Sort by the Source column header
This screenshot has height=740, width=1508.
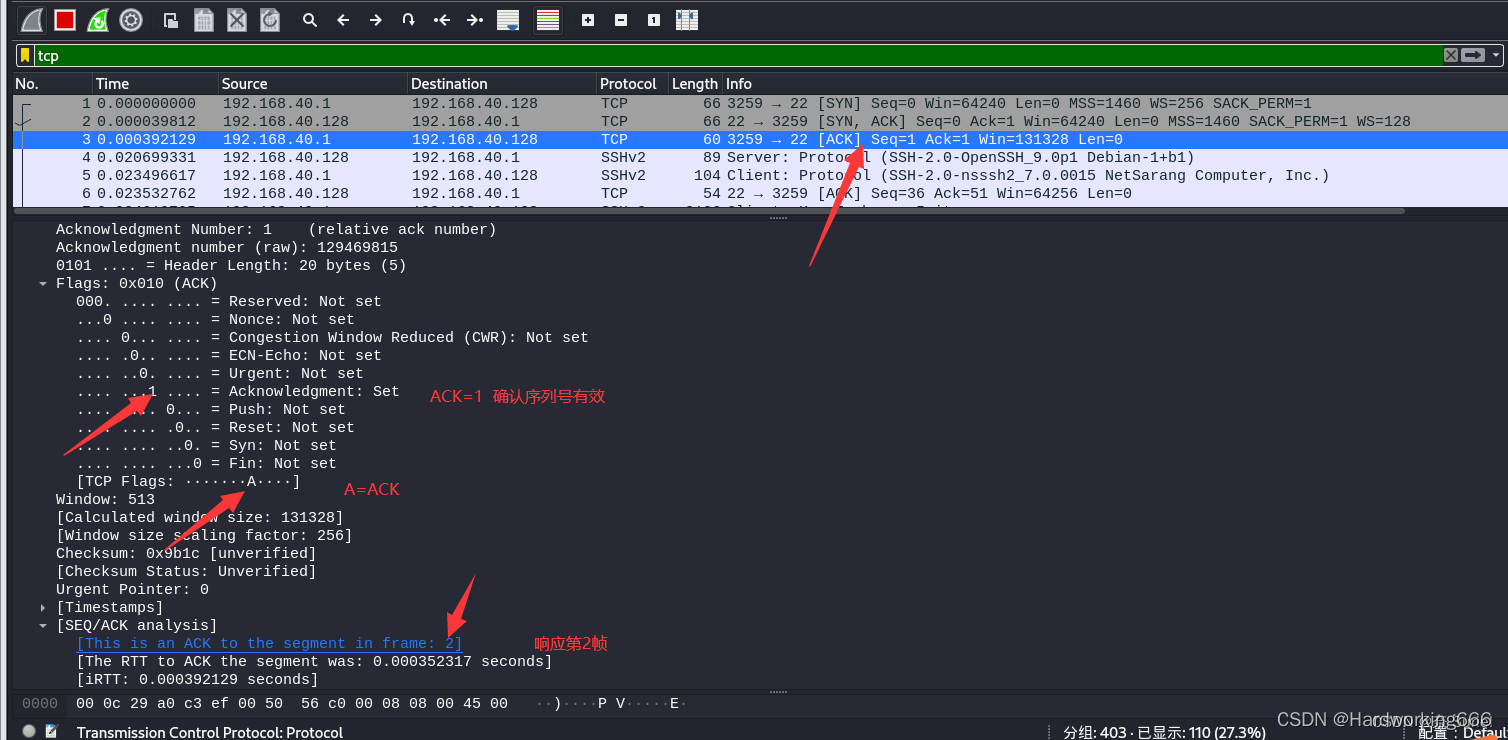click(313, 84)
